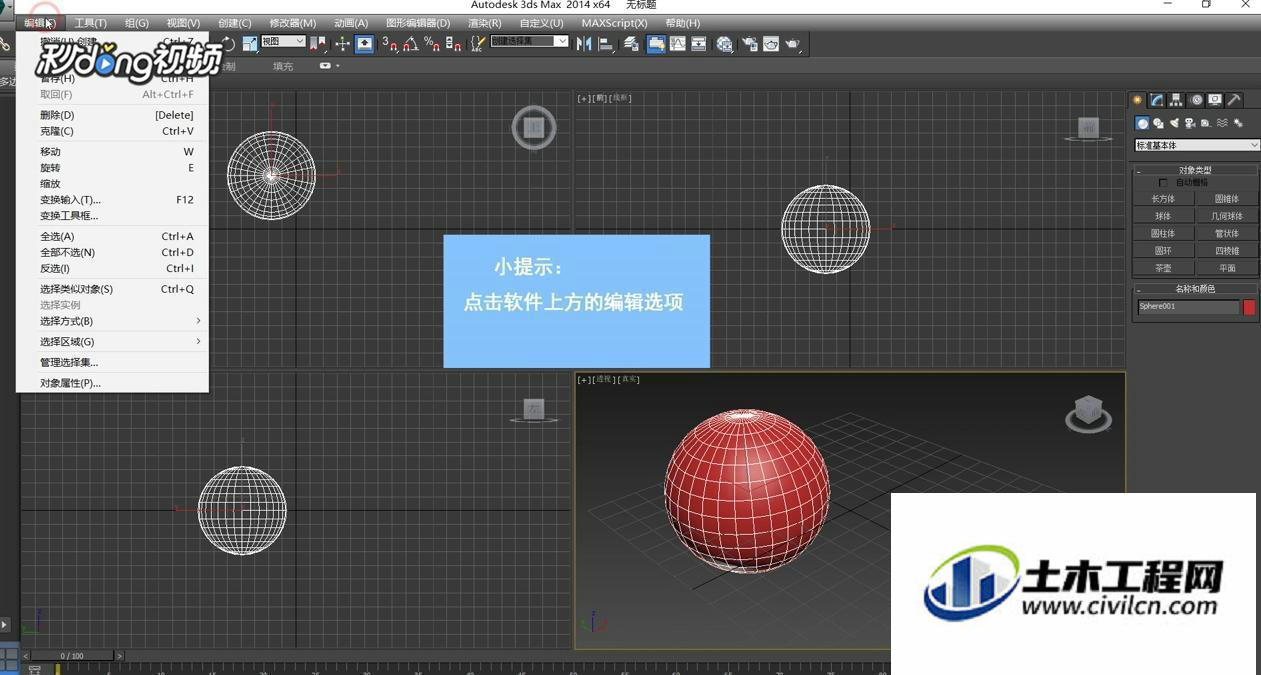Click 真实 shading label in perspective viewport

[630, 379]
